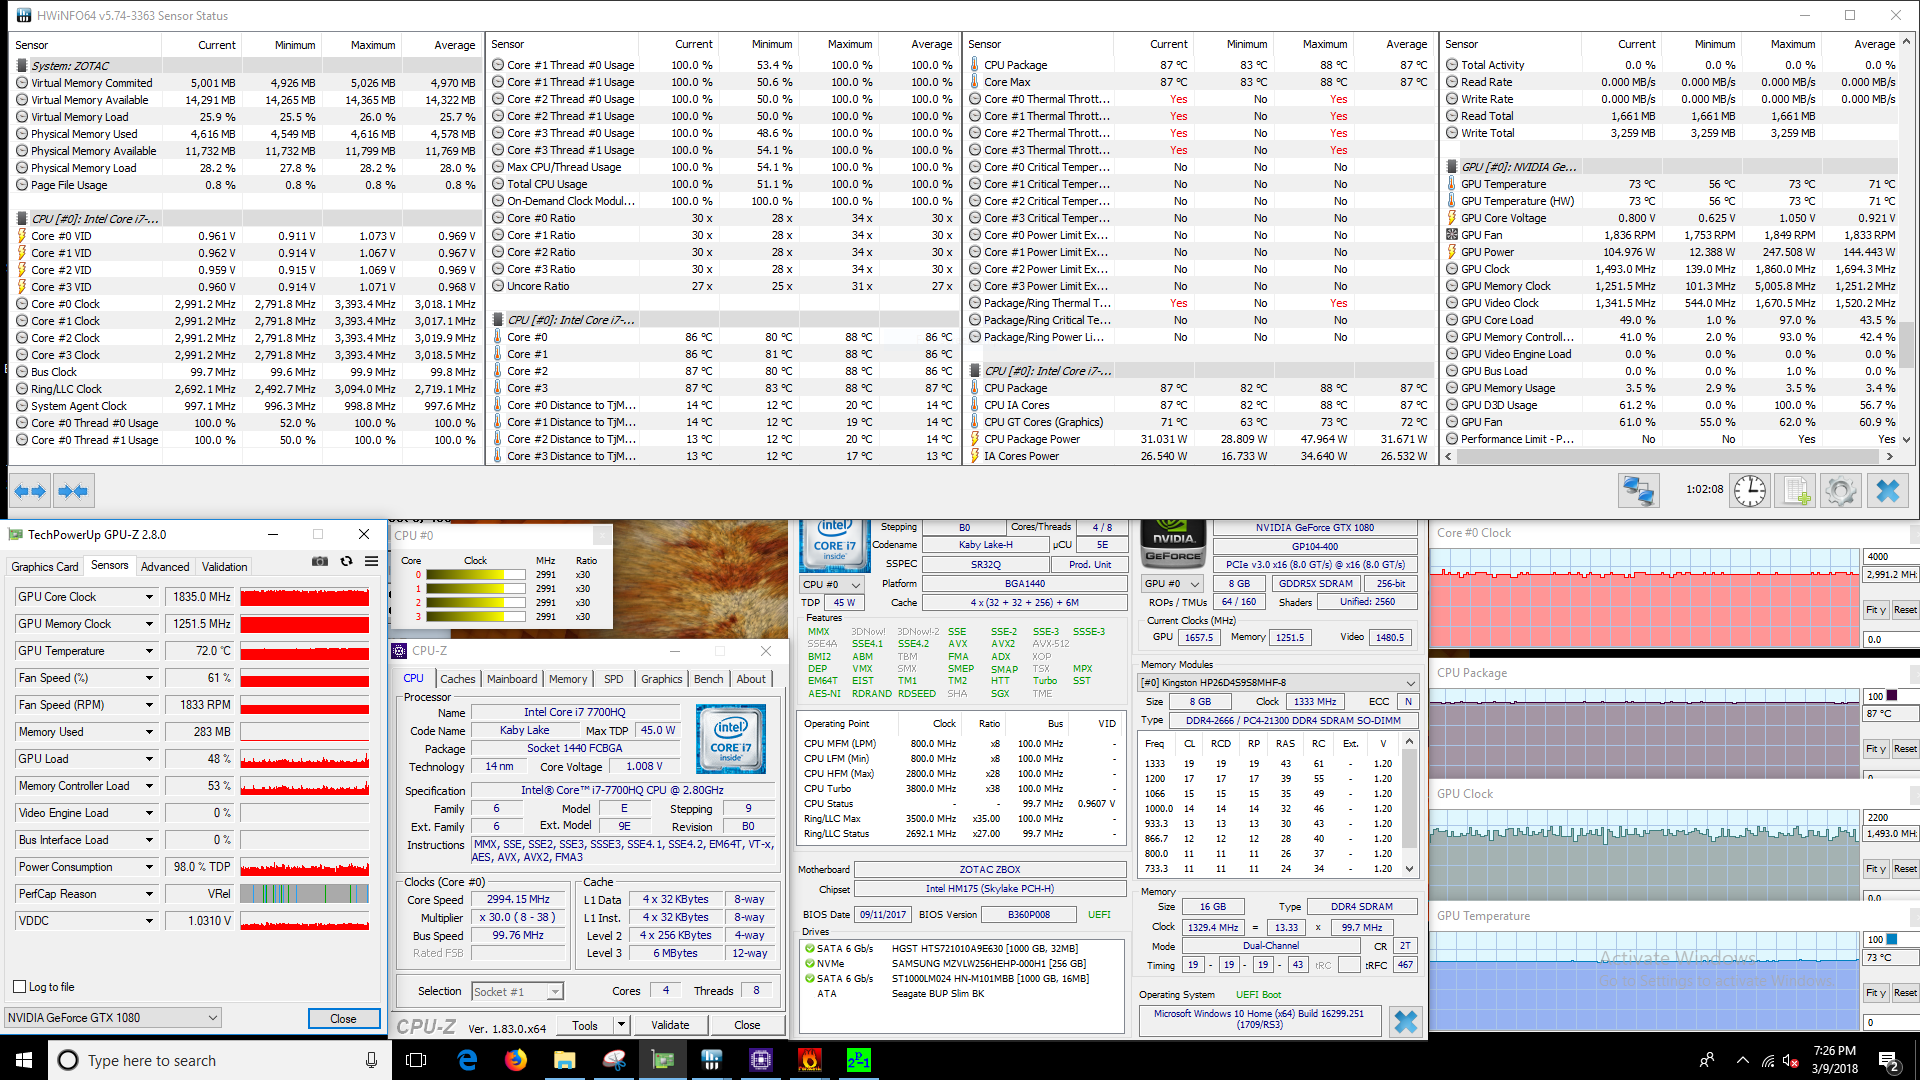Open the CPU-Z Mainboard tab
This screenshot has width=1920, height=1080.
pyautogui.click(x=512, y=679)
